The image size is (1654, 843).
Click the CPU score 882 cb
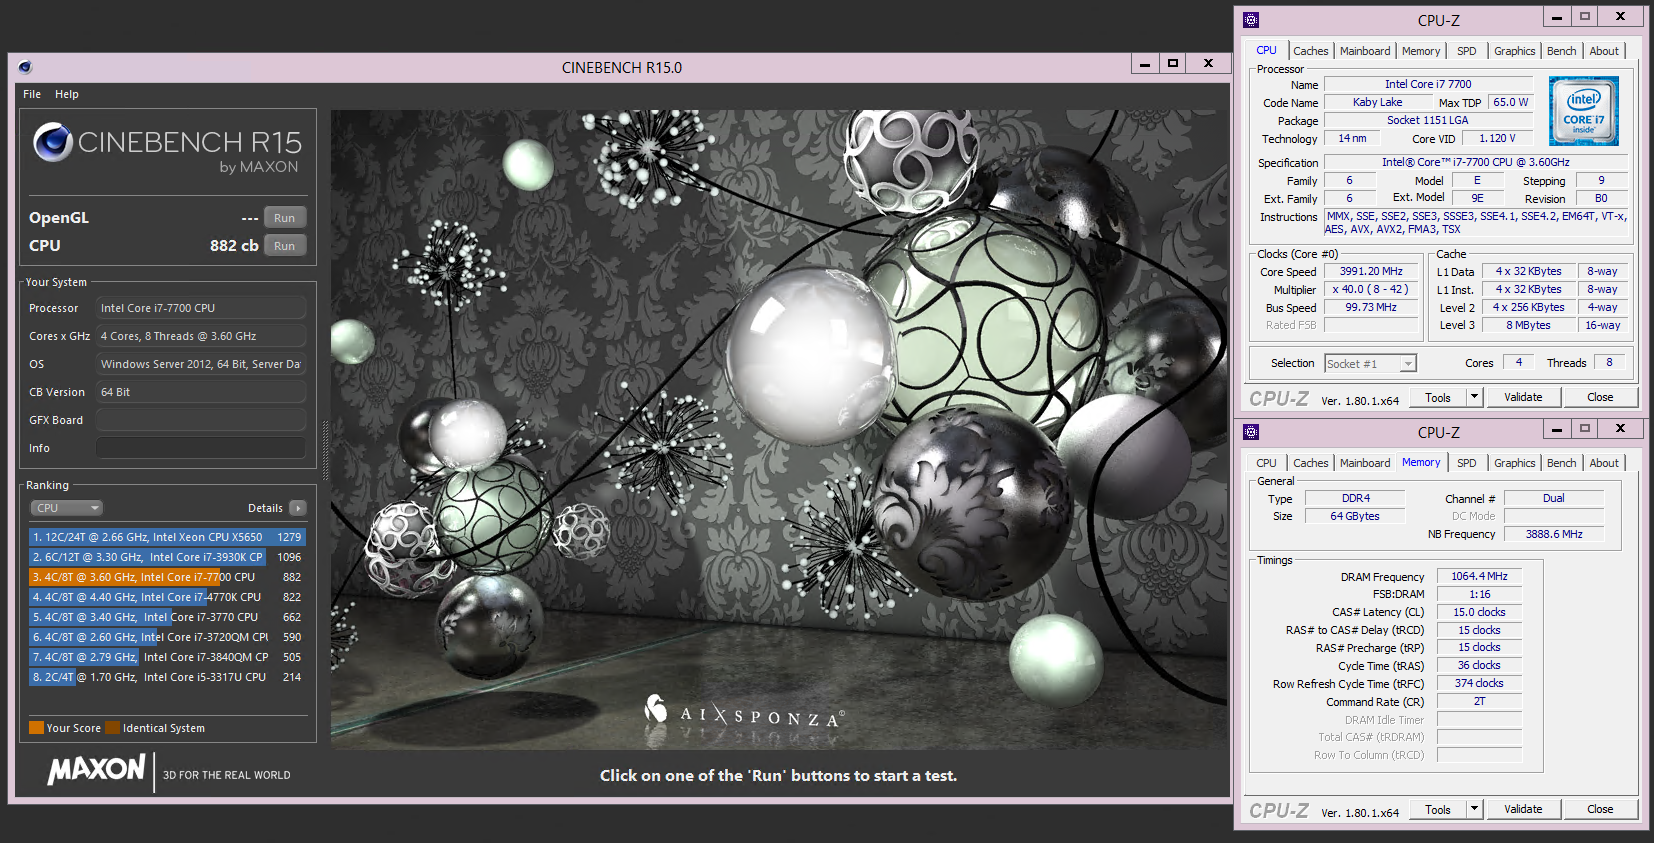click(234, 246)
